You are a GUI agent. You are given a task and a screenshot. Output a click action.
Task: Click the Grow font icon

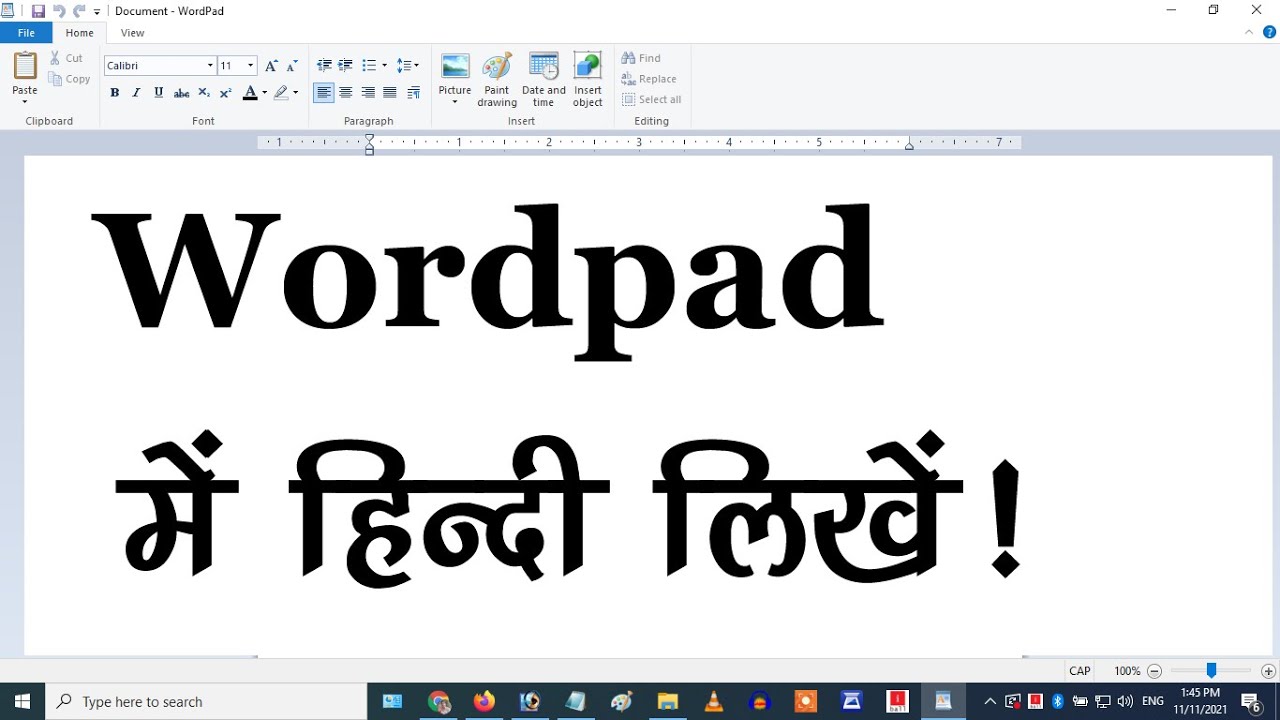pyautogui.click(x=271, y=66)
